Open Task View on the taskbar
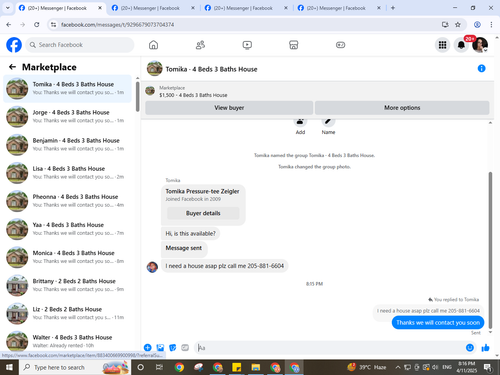Screen dimensions: 500x375 pos(159,367)
